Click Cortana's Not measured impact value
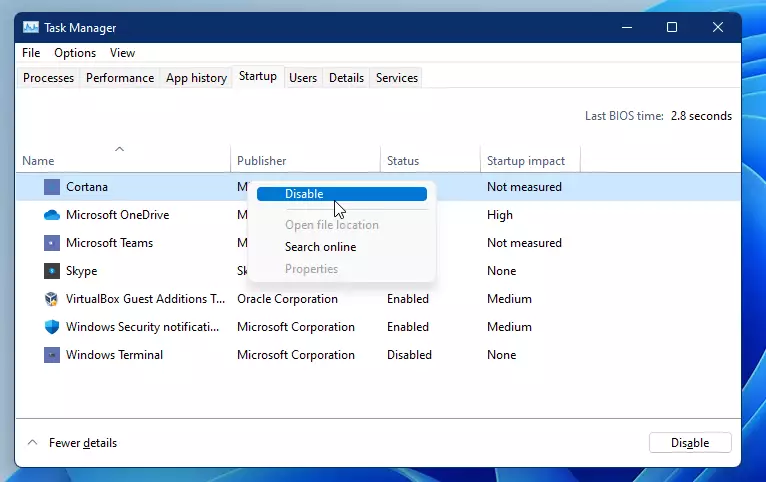The width and height of the screenshot is (766, 482). pos(524,187)
